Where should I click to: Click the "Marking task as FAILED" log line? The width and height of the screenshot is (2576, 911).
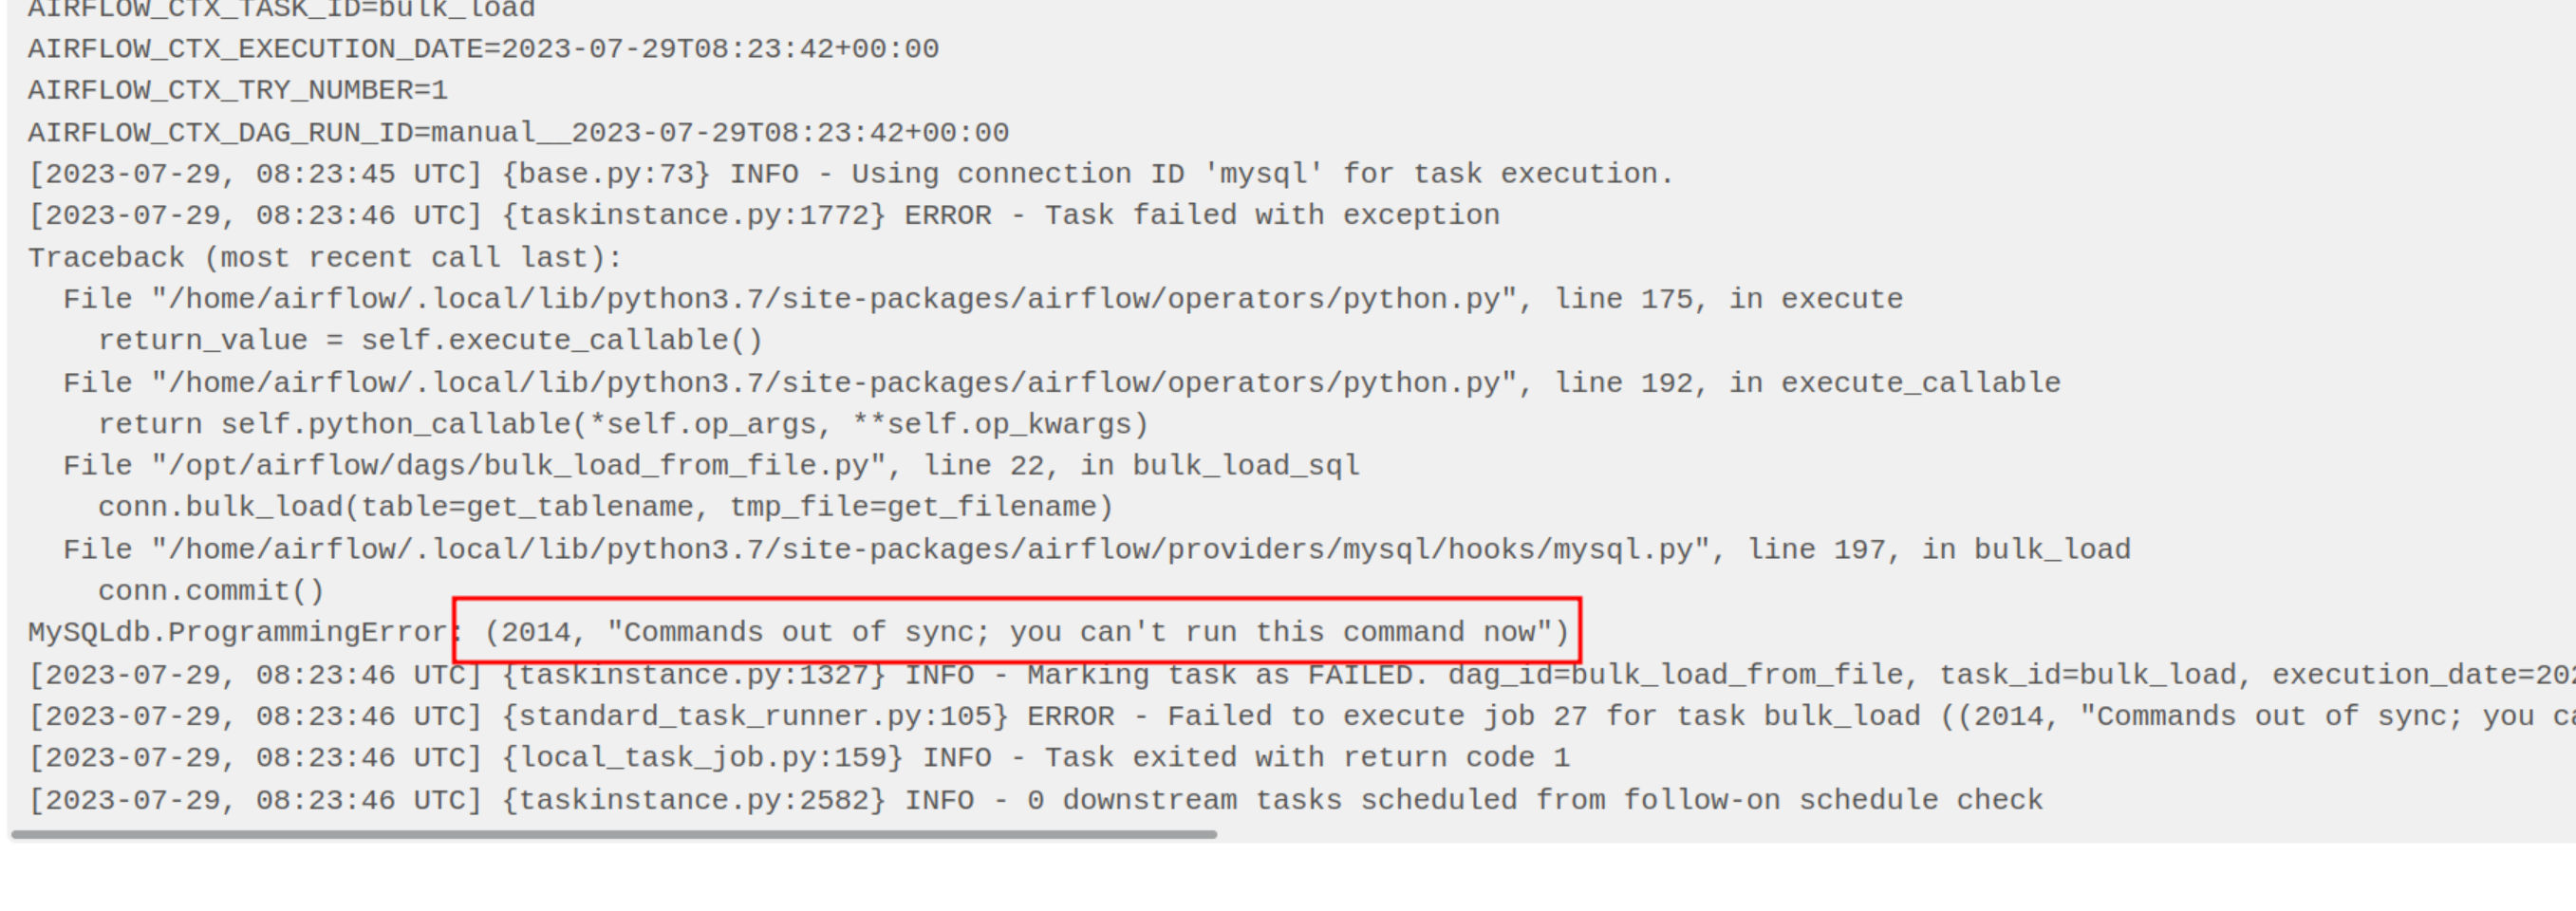(x=1300, y=675)
